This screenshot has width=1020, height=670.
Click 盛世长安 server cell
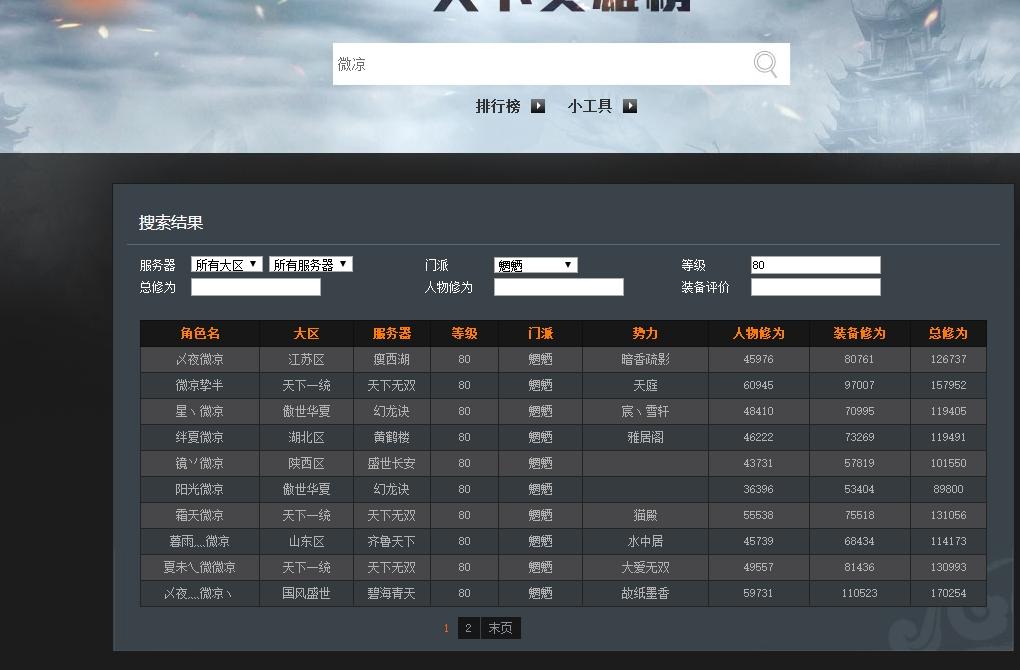click(x=392, y=463)
